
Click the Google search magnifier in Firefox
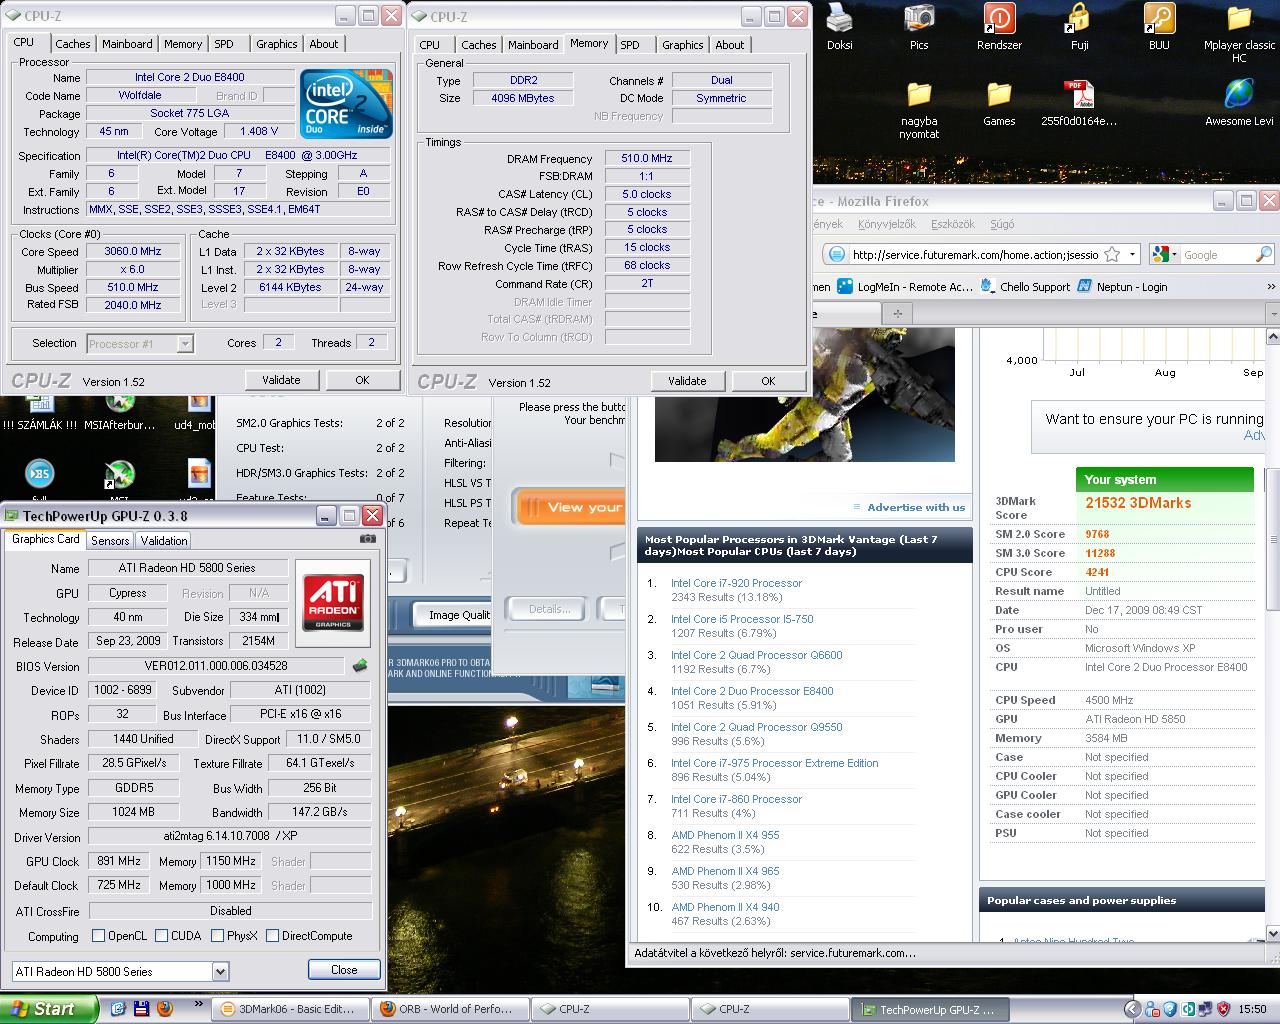click(1264, 255)
